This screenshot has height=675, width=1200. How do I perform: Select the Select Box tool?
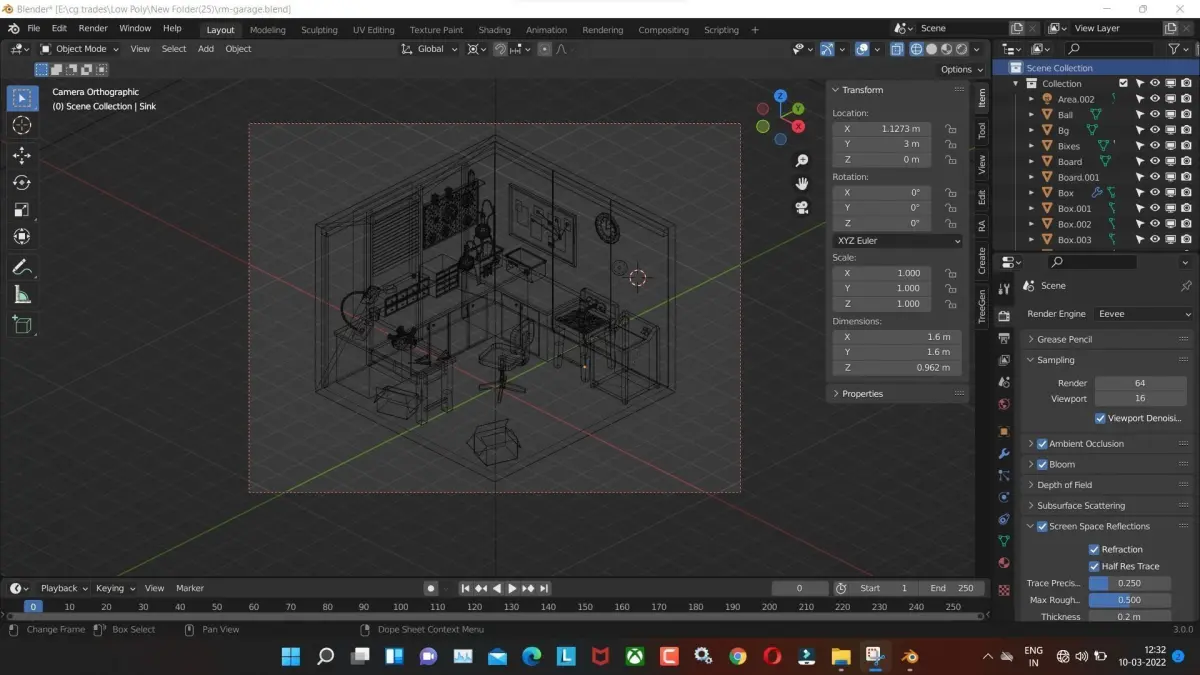click(x=22, y=98)
